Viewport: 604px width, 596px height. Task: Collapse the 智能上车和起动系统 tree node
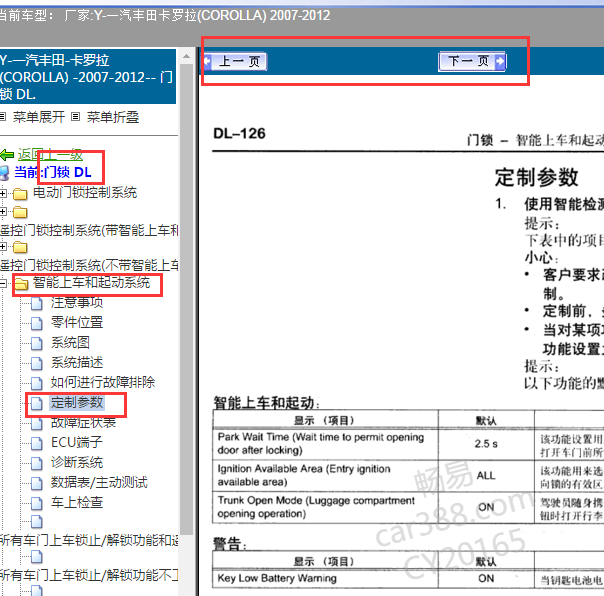point(3,284)
